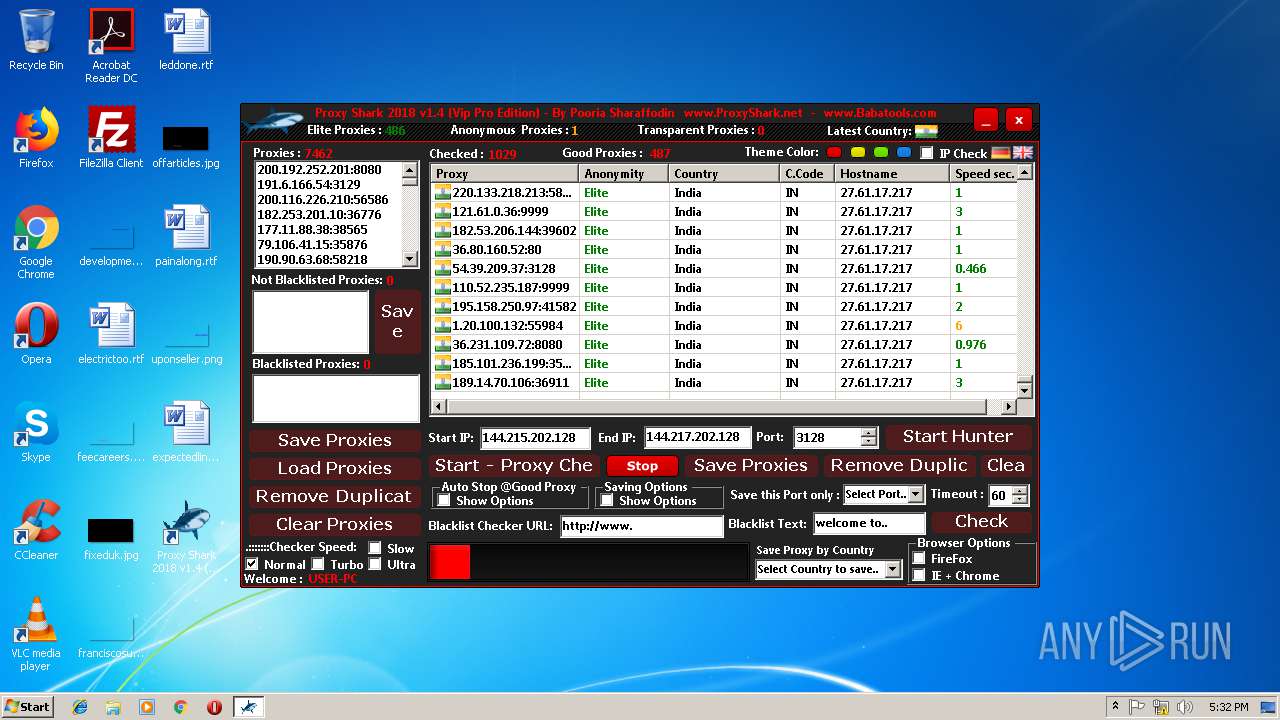Click the Timeout spinner arrows
The height and width of the screenshot is (720, 1280).
[1020, 495]
